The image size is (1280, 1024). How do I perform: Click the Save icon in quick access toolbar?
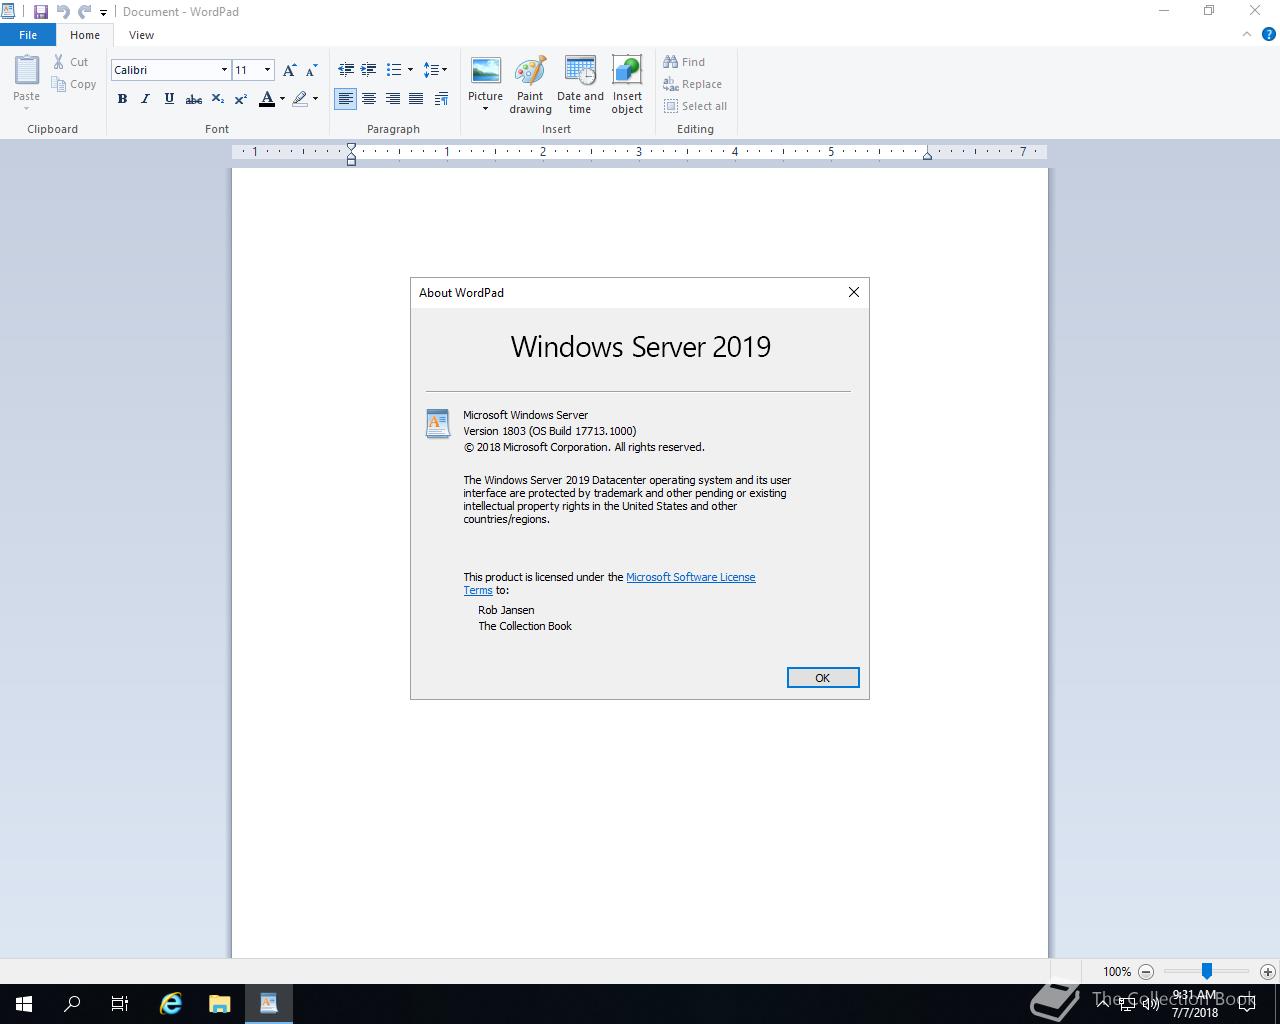click(41, 12)
